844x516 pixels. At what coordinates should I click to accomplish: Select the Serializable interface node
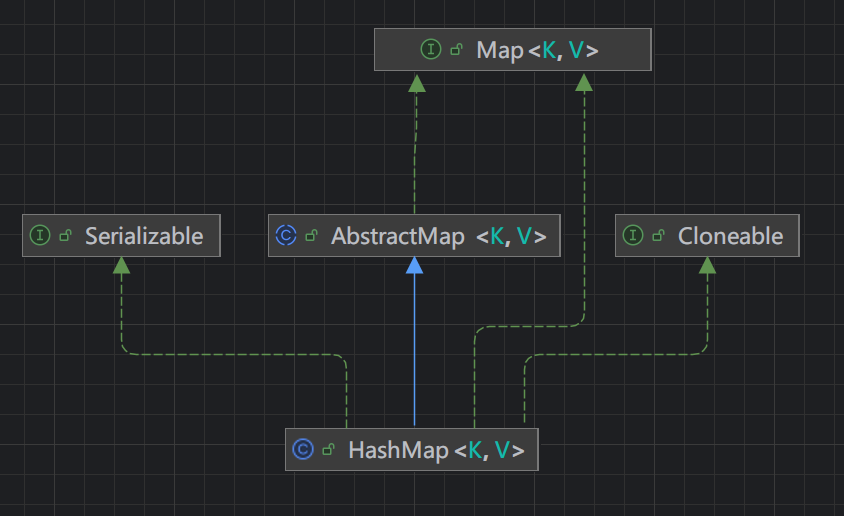(x=121, y=236)
